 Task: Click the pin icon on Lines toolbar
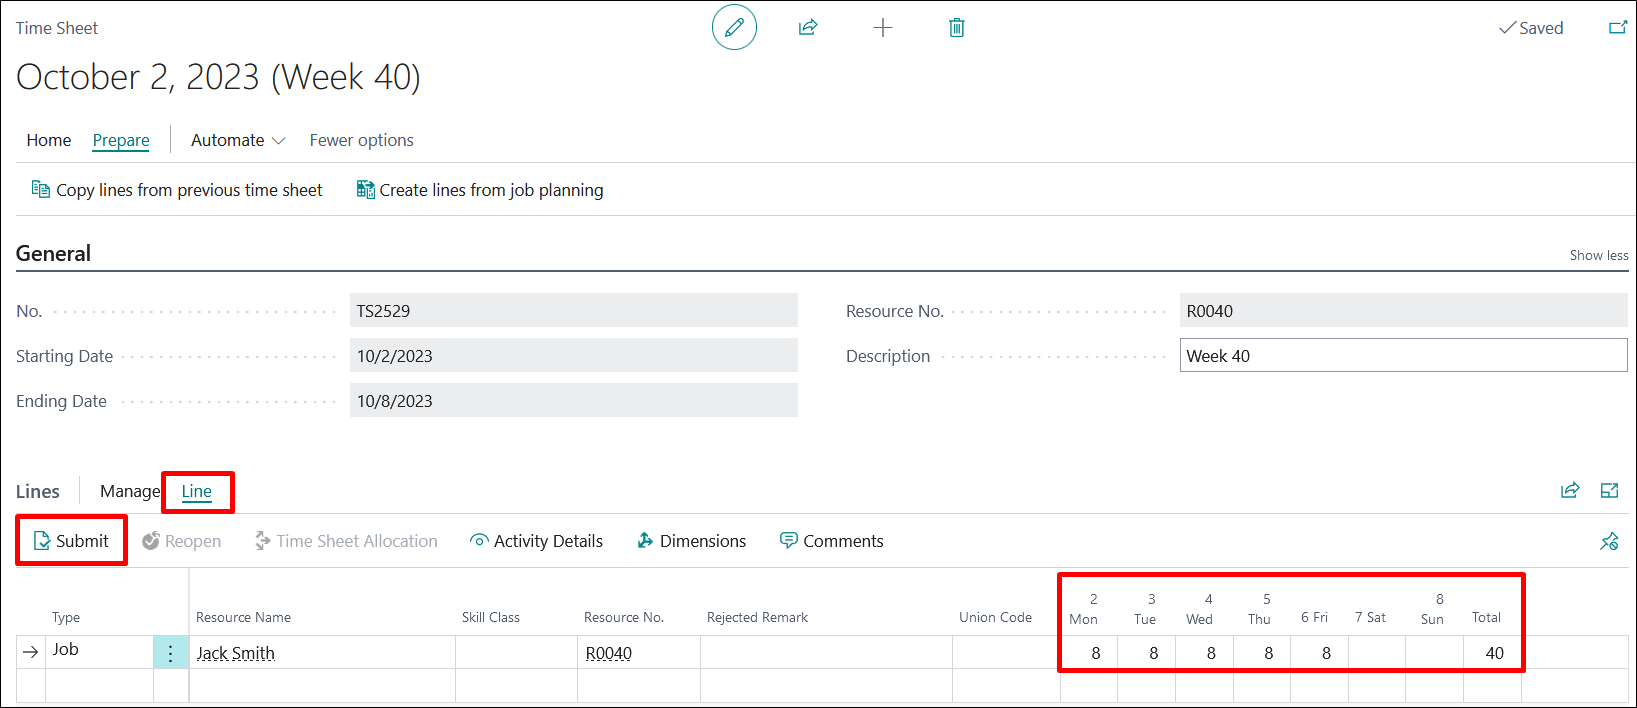click(1609, 541)
